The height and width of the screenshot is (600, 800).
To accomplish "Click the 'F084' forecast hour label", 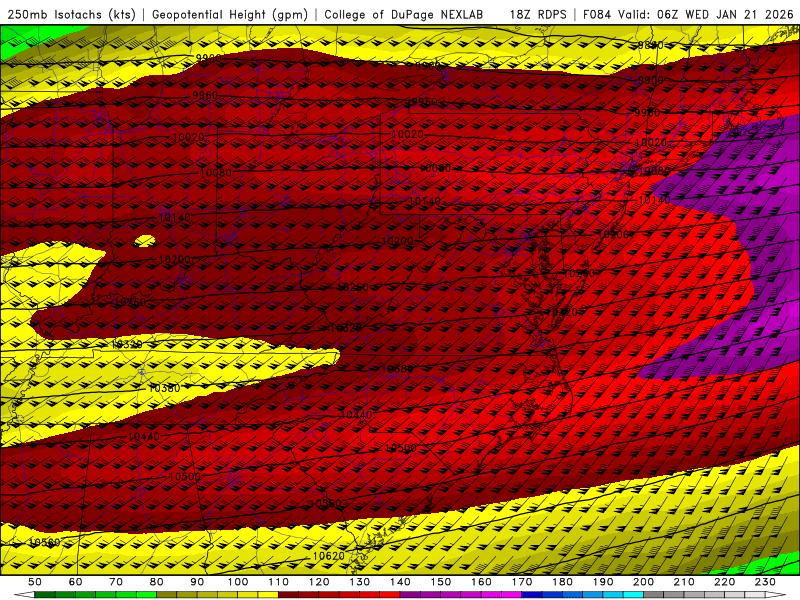I will pyautogui.click(x=597, y=14).
